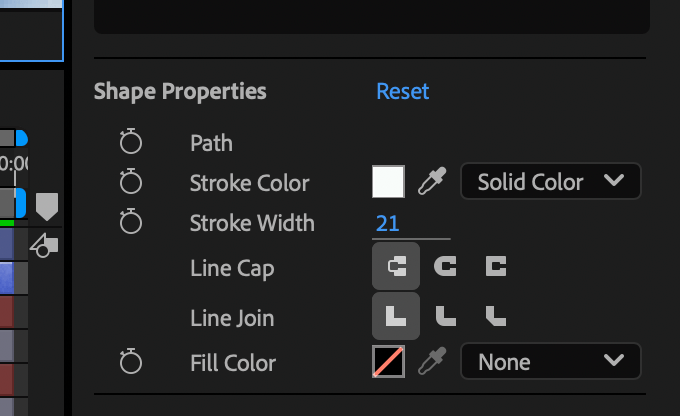Open the white Stroke Color swatch
The width and height of the screenshot is (680, 416).
click(x=389, y=181)
